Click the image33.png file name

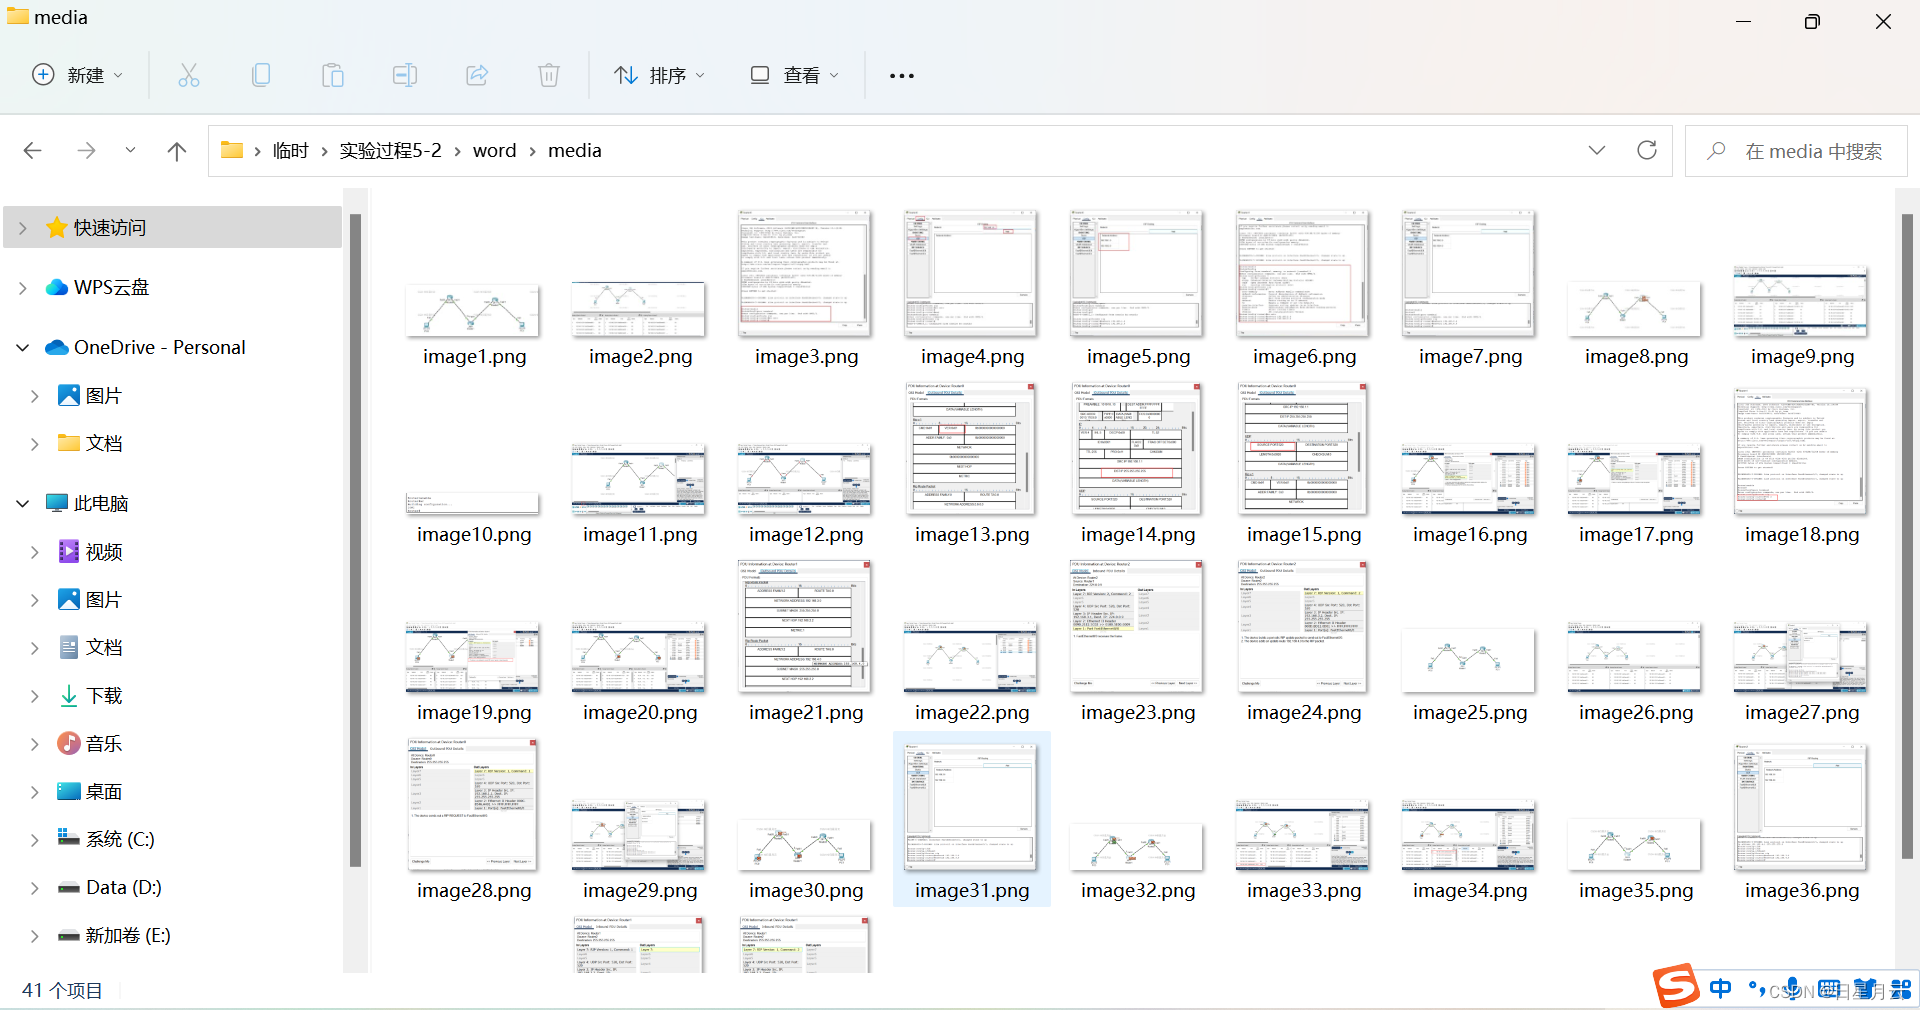tap(1304, 891)
